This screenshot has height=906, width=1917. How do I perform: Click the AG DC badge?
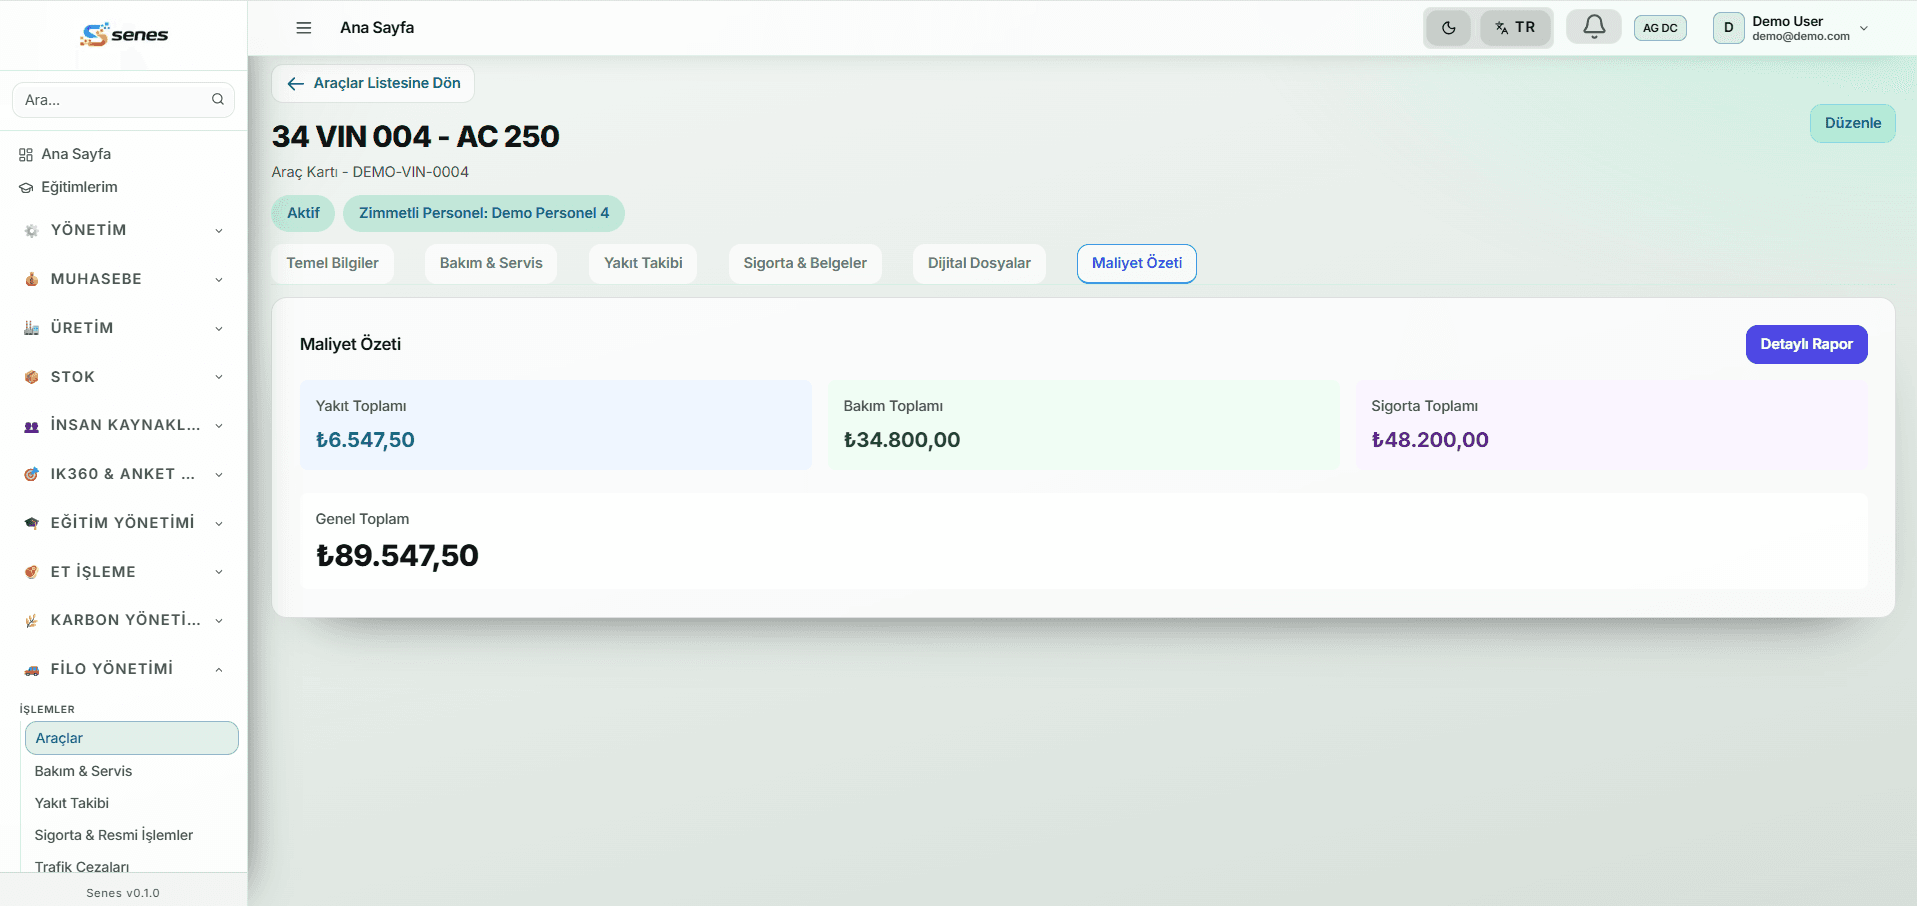point(1660,28)
